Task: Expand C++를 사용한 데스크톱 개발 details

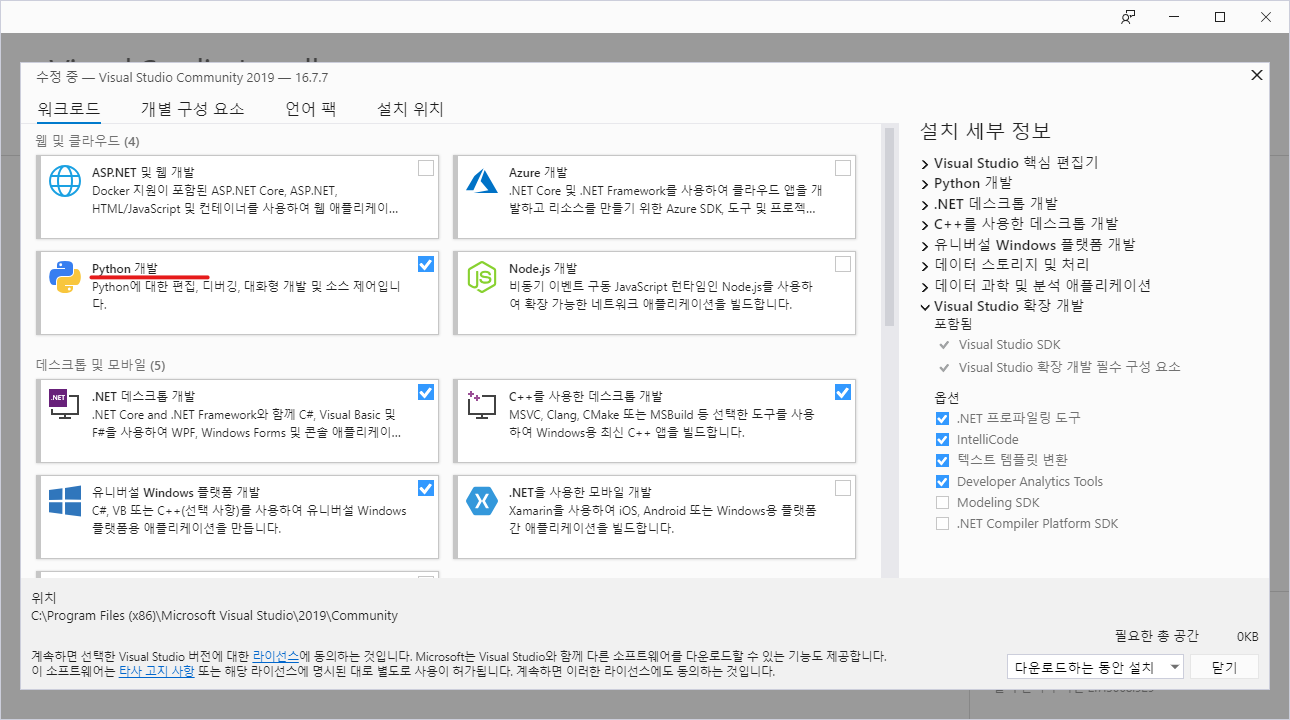Action: pyautogui.click(x=925, y=225)
